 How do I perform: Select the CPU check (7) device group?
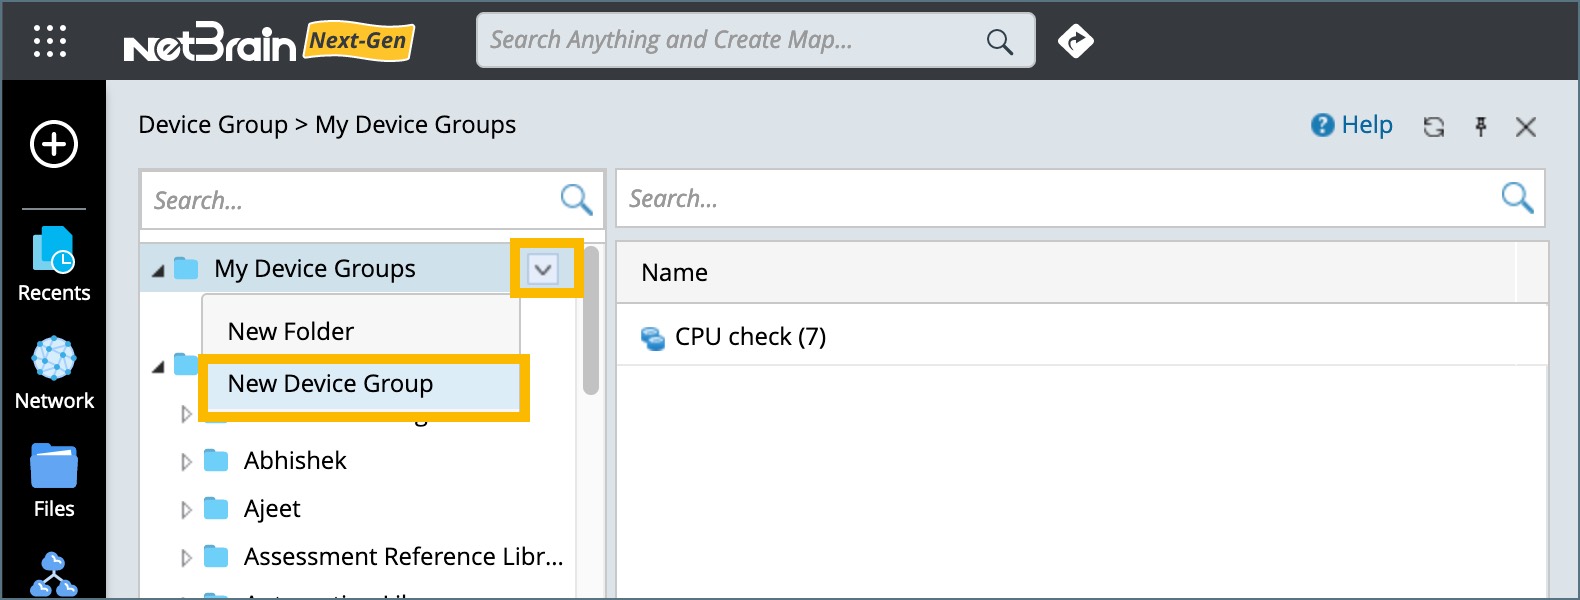click(750, 337)
